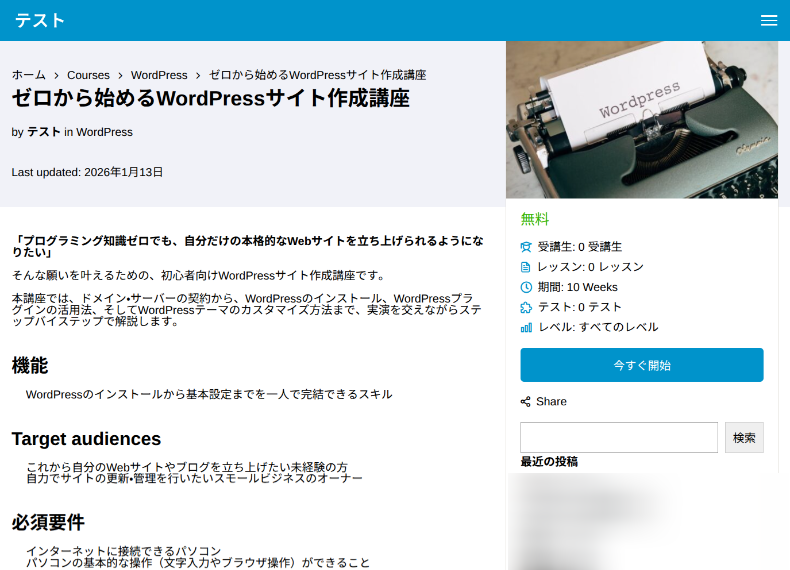Image resolution: width=790 pixels, height=570 pixels.
Task: Click the share icon
Action: (525, 402)
